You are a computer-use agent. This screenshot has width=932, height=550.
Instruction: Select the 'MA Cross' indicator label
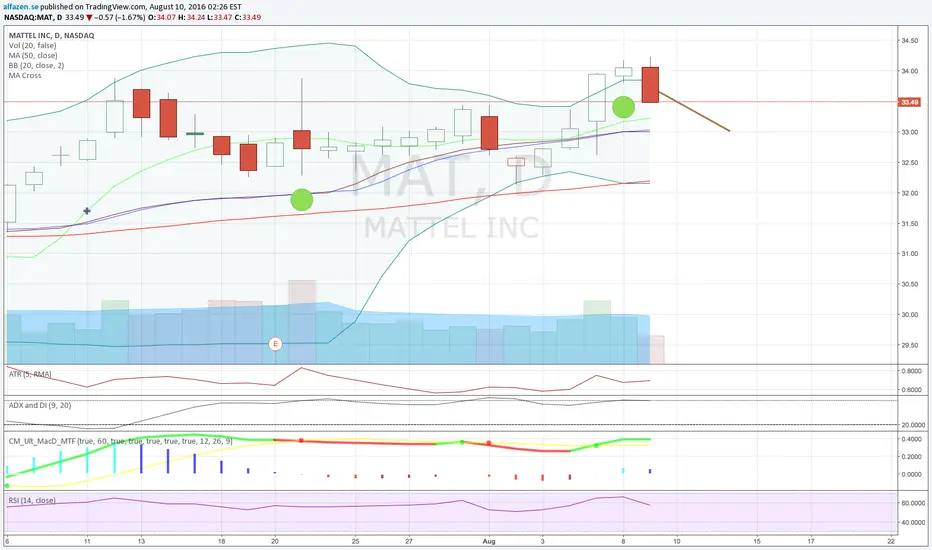[25, 76]
